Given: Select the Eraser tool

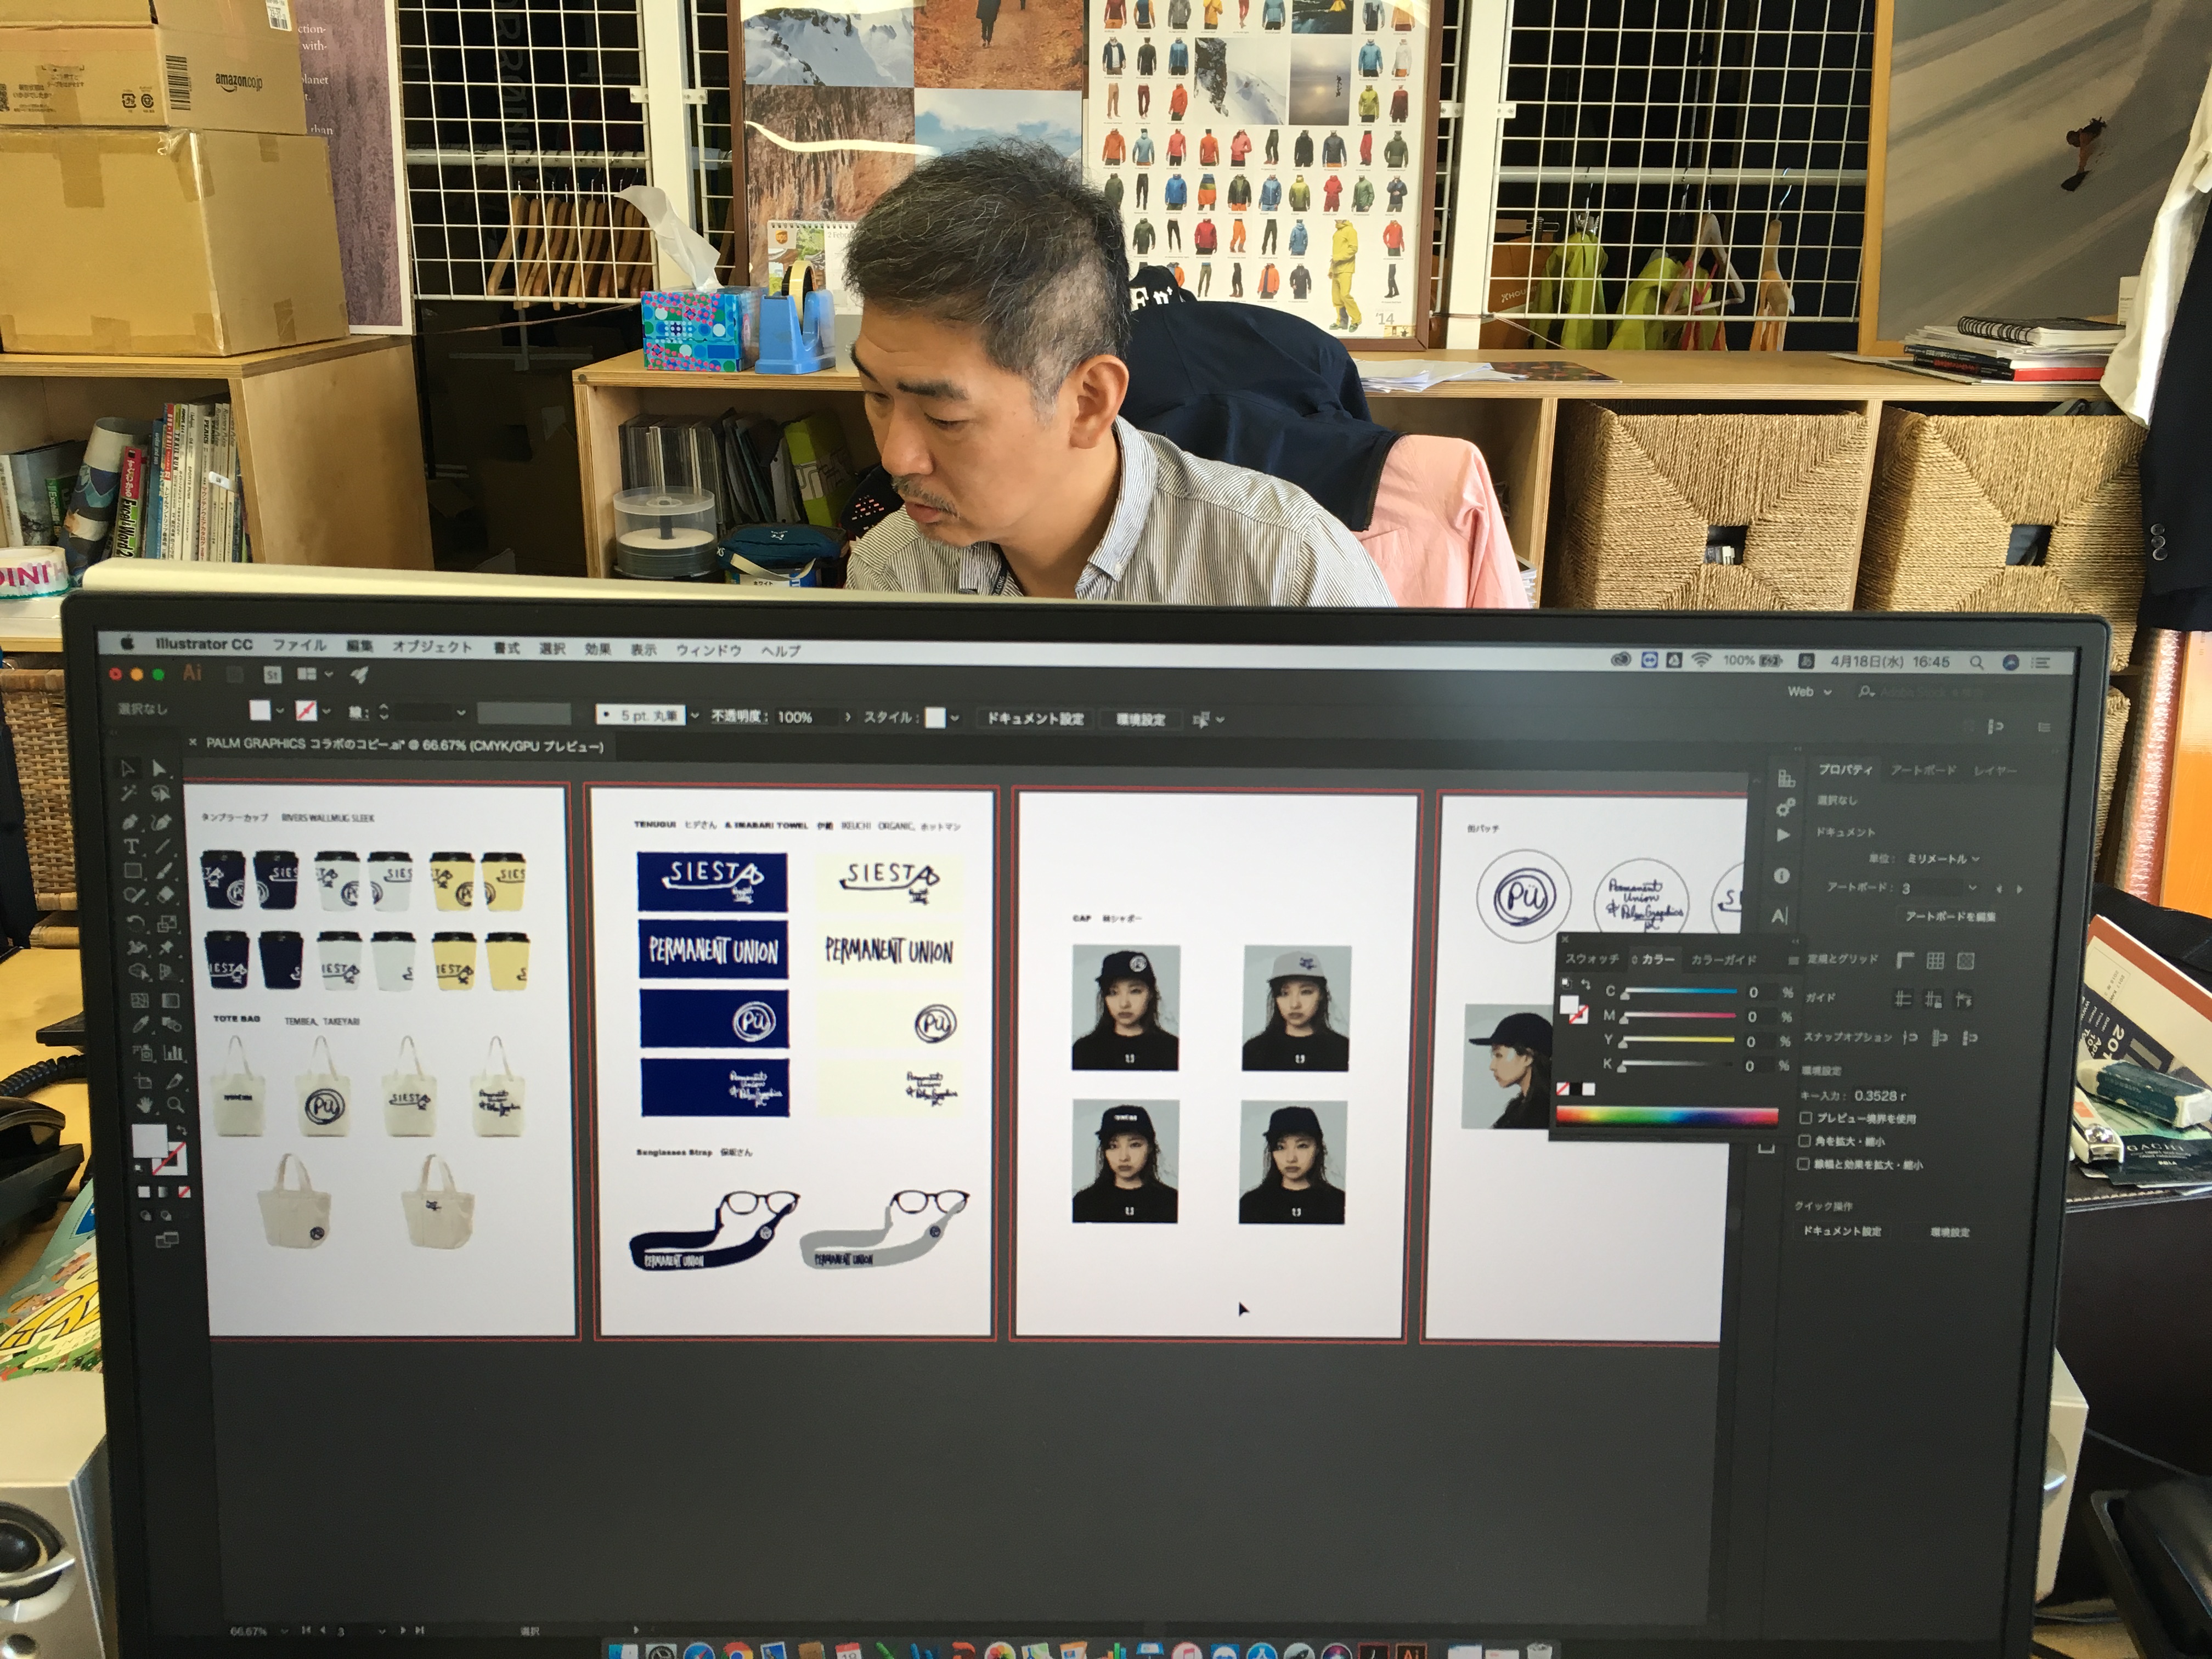Looking at the screenshot, I should tap(166, 896).
